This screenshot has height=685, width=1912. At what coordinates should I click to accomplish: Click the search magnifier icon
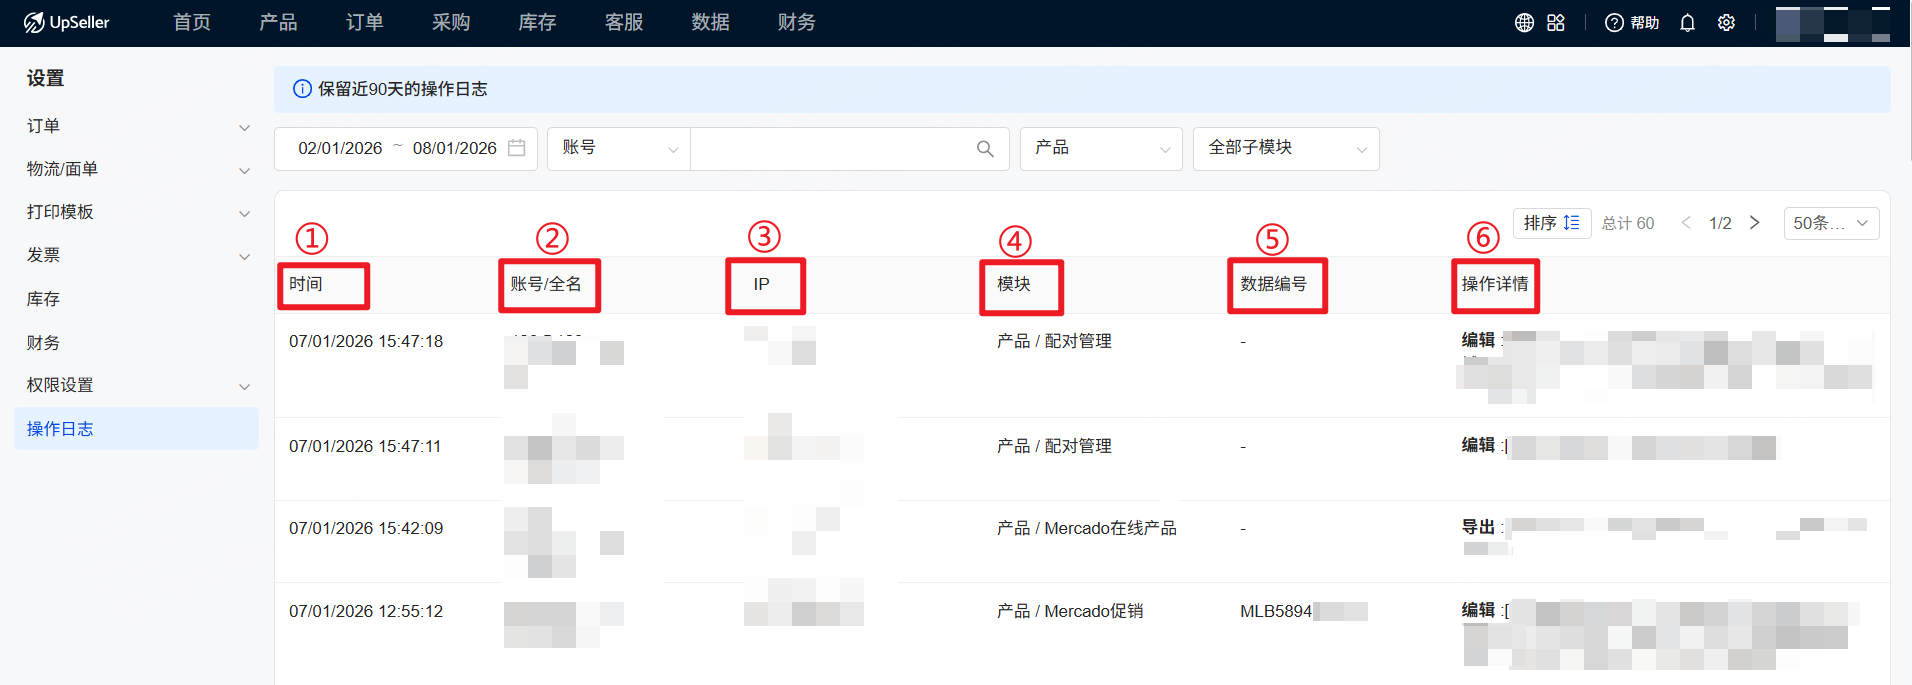[x=985, y=149]
